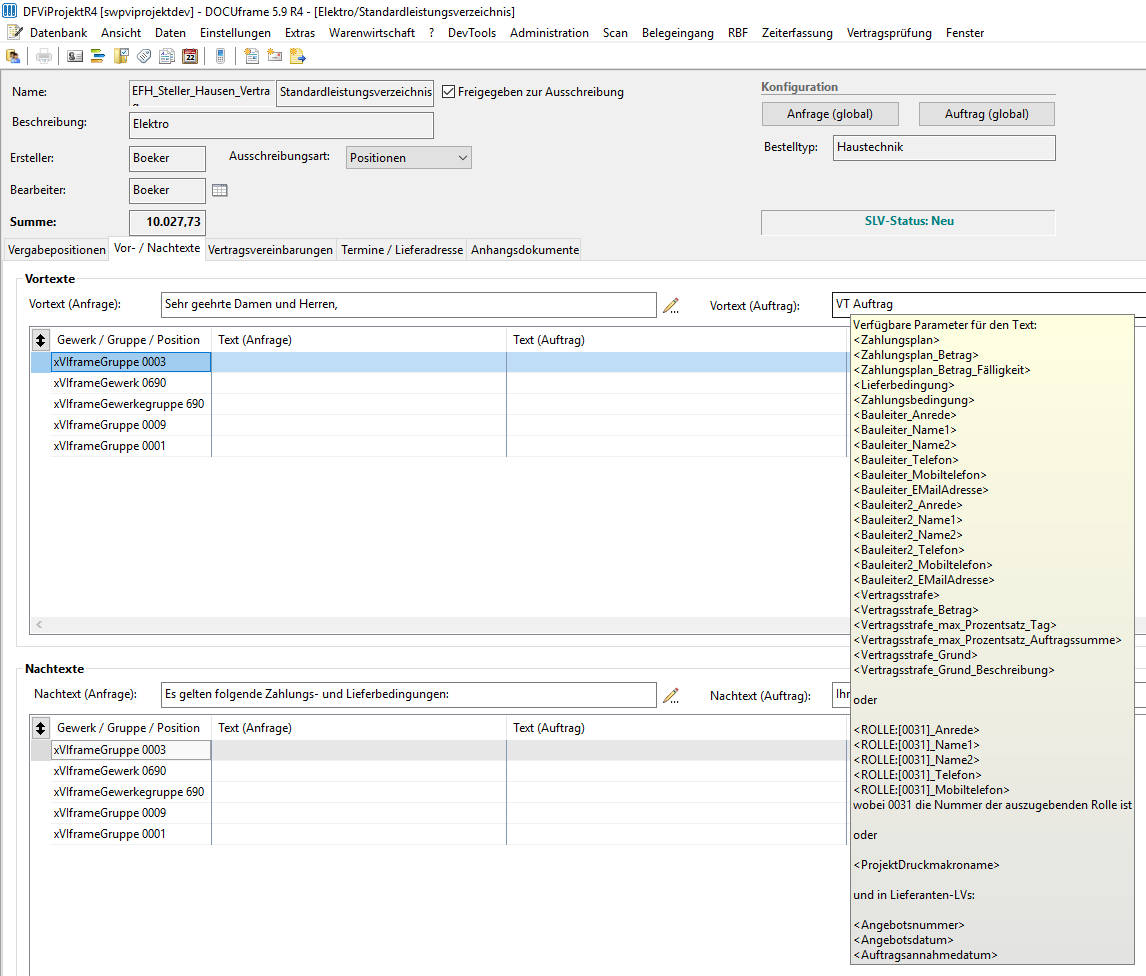Viewport: 1146px width, 976px height.
Task: Click the SLV-Status: Neu button
Action: pyautogui.click(x=908, y=222)
